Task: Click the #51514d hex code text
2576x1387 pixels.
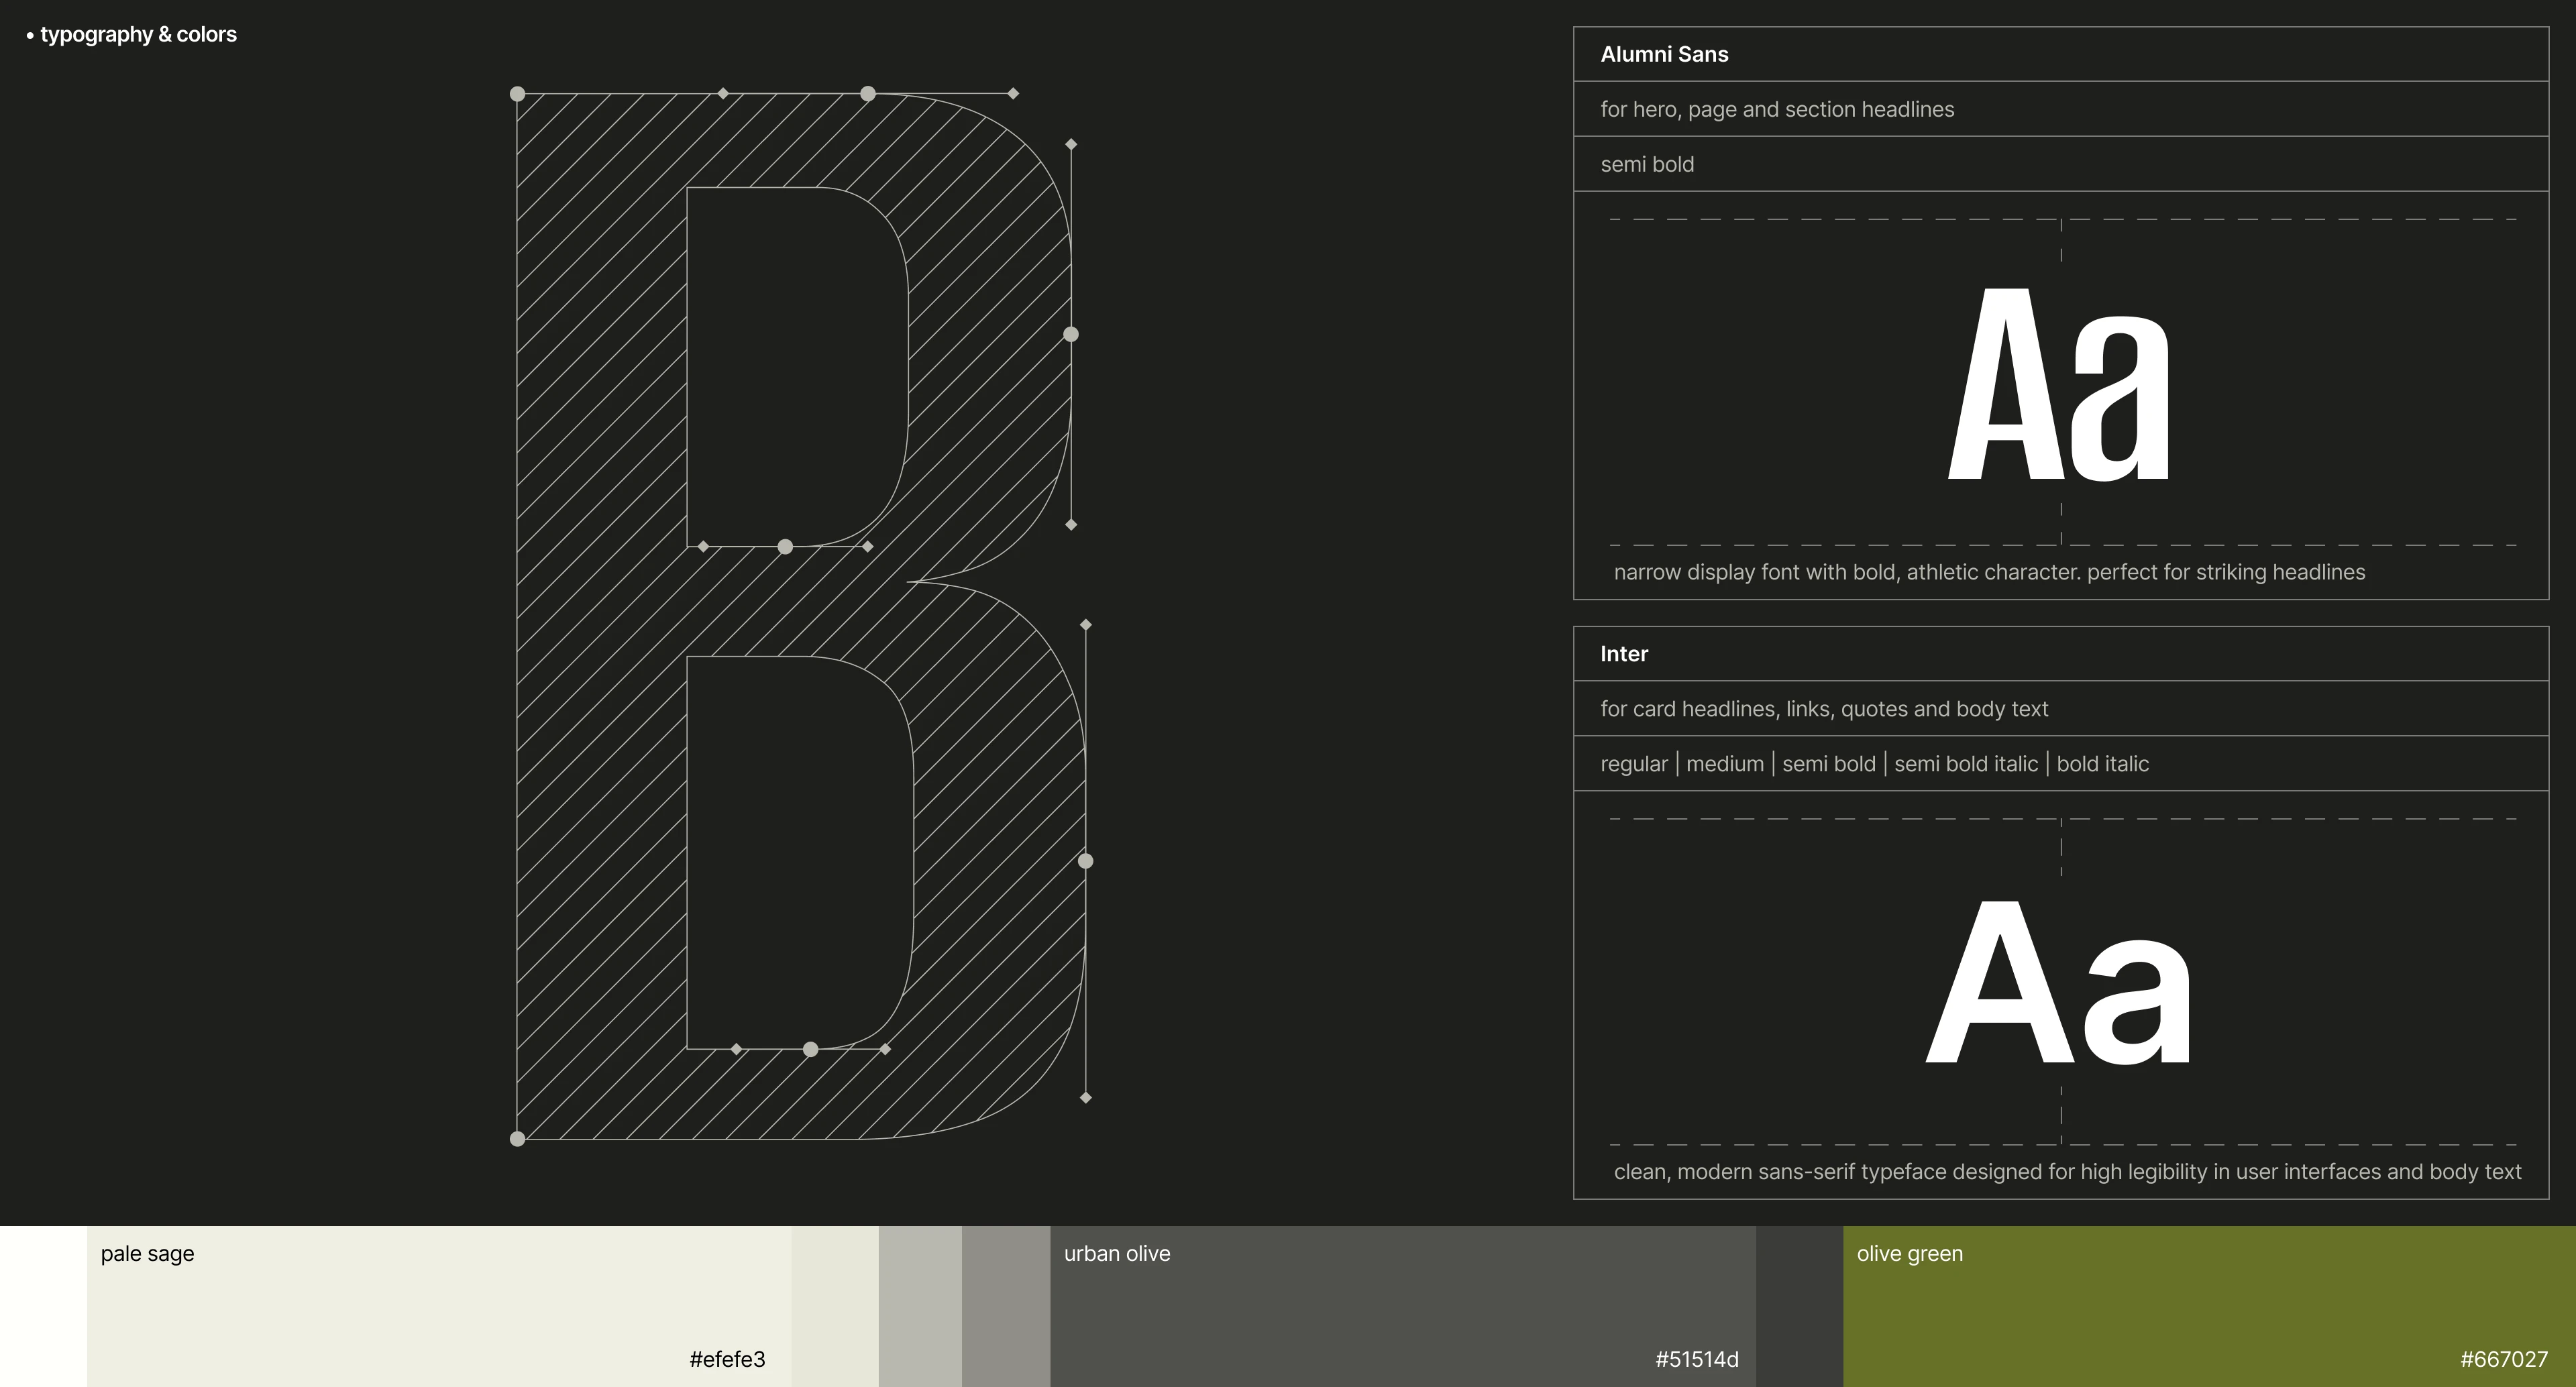Action: (1696, 1359)
